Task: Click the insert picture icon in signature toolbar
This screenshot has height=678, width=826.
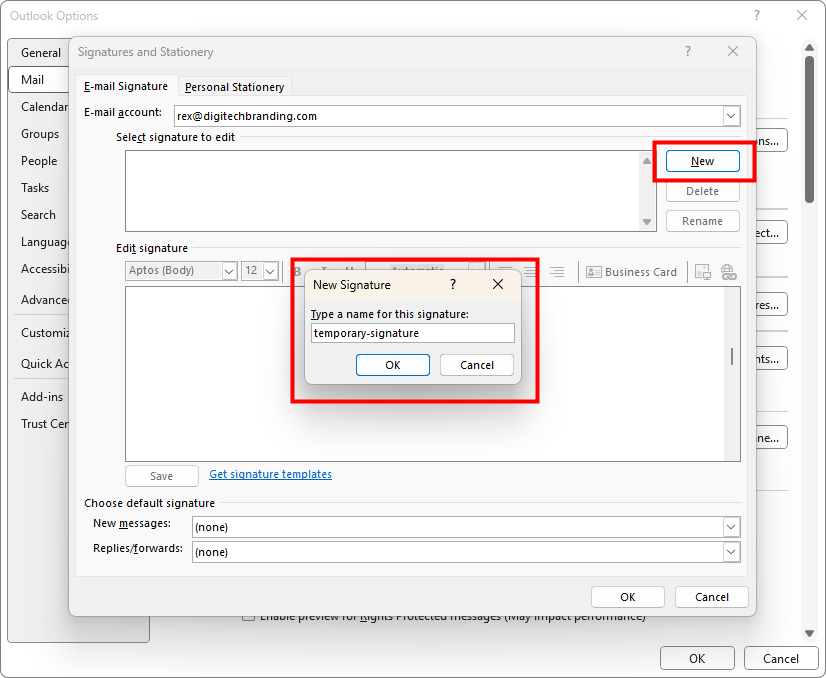Action: pyautogui.click(x=703, y=272)
